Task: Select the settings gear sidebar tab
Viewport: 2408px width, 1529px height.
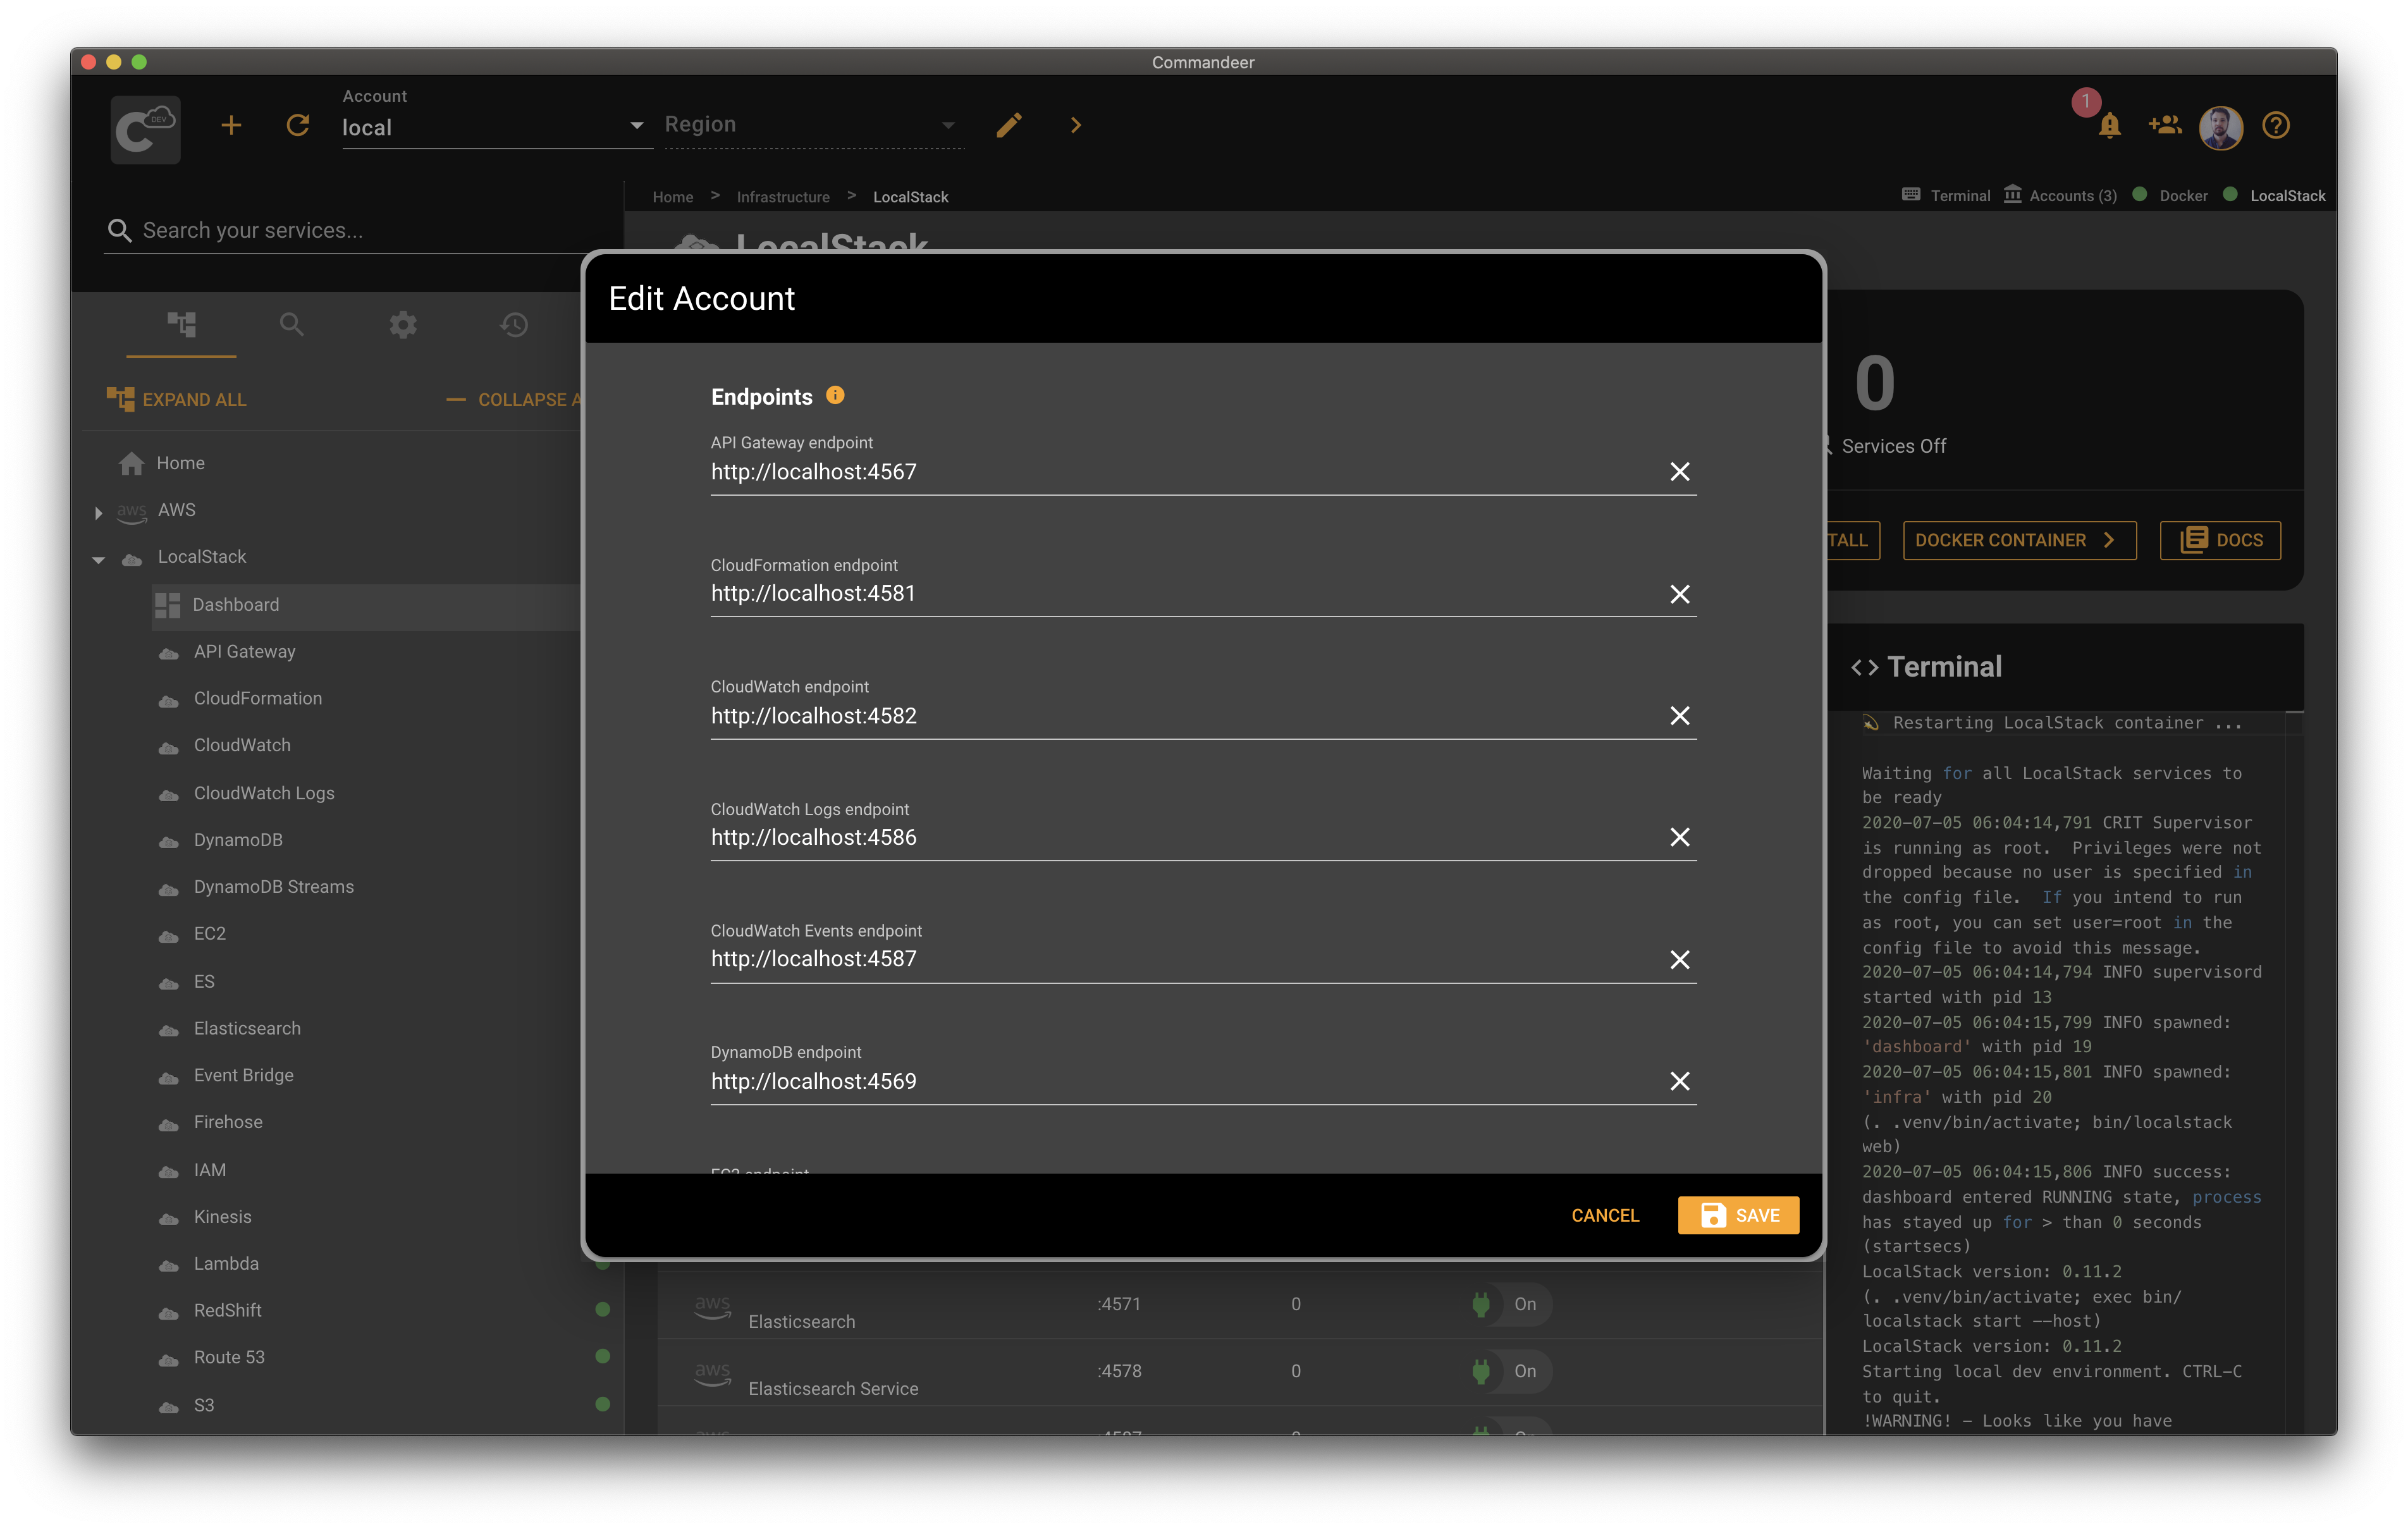Action: [403, 325]
